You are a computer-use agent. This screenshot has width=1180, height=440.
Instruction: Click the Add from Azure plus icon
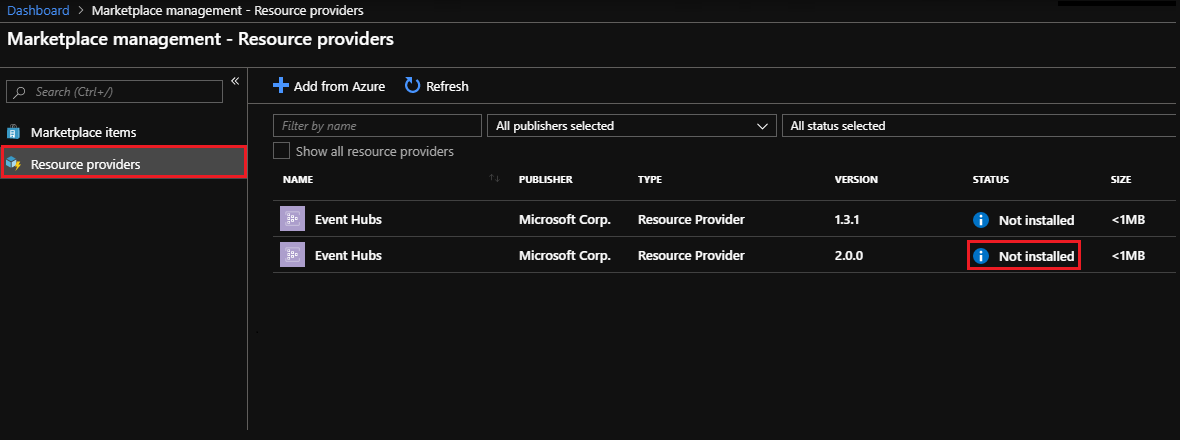pos(281,86)
